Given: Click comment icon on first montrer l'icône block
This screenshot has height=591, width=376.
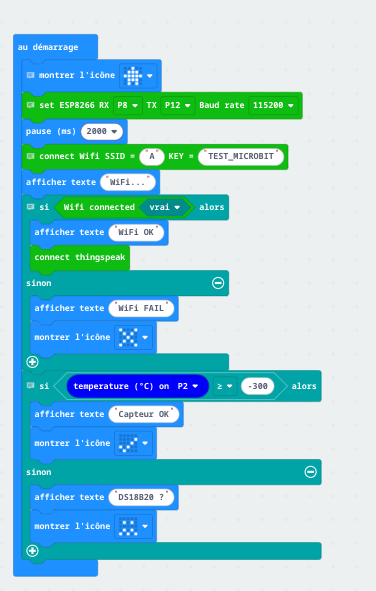Looking at the screenshot, I should click(x=31, y=75).
